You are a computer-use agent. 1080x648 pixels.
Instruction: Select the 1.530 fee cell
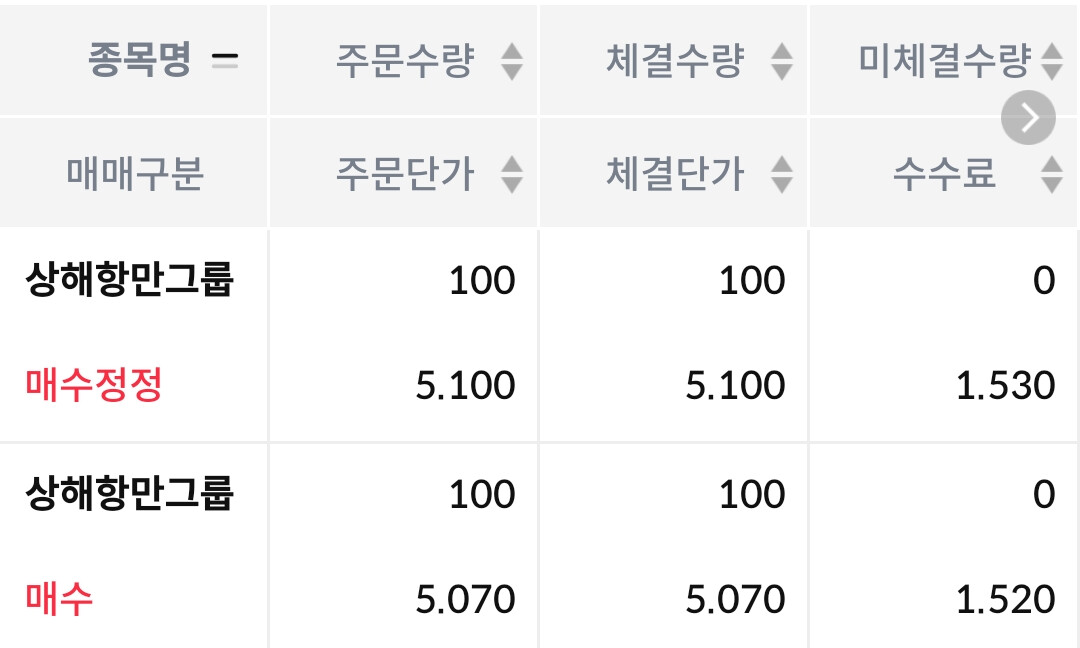(1005, 386)
